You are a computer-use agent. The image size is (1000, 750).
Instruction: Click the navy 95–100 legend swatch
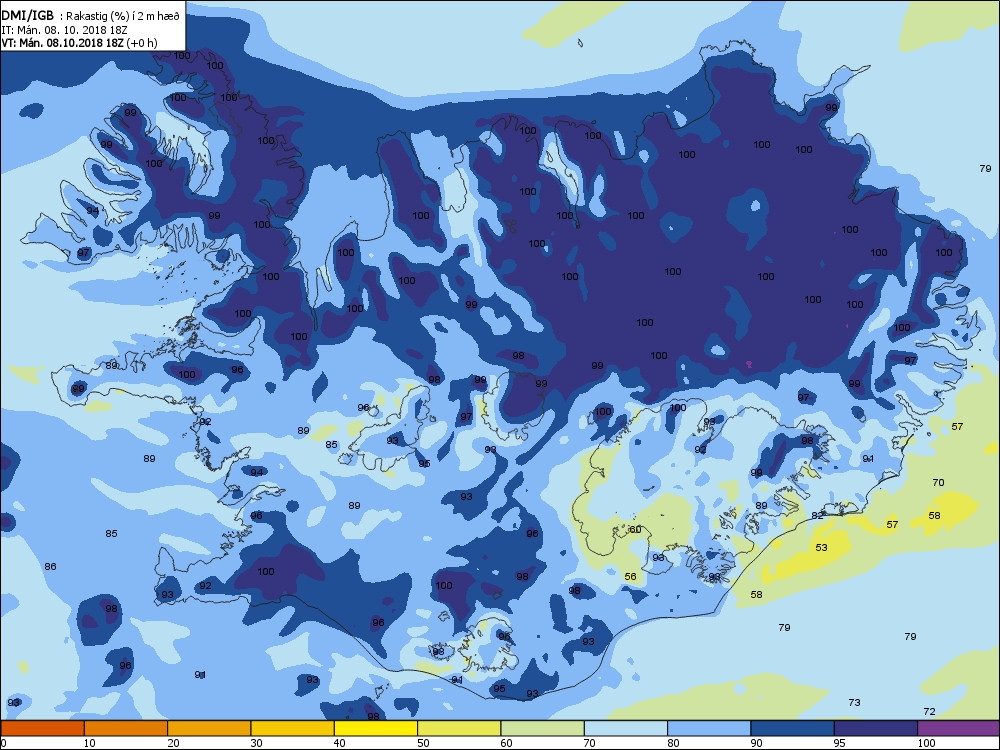point(876,728)
